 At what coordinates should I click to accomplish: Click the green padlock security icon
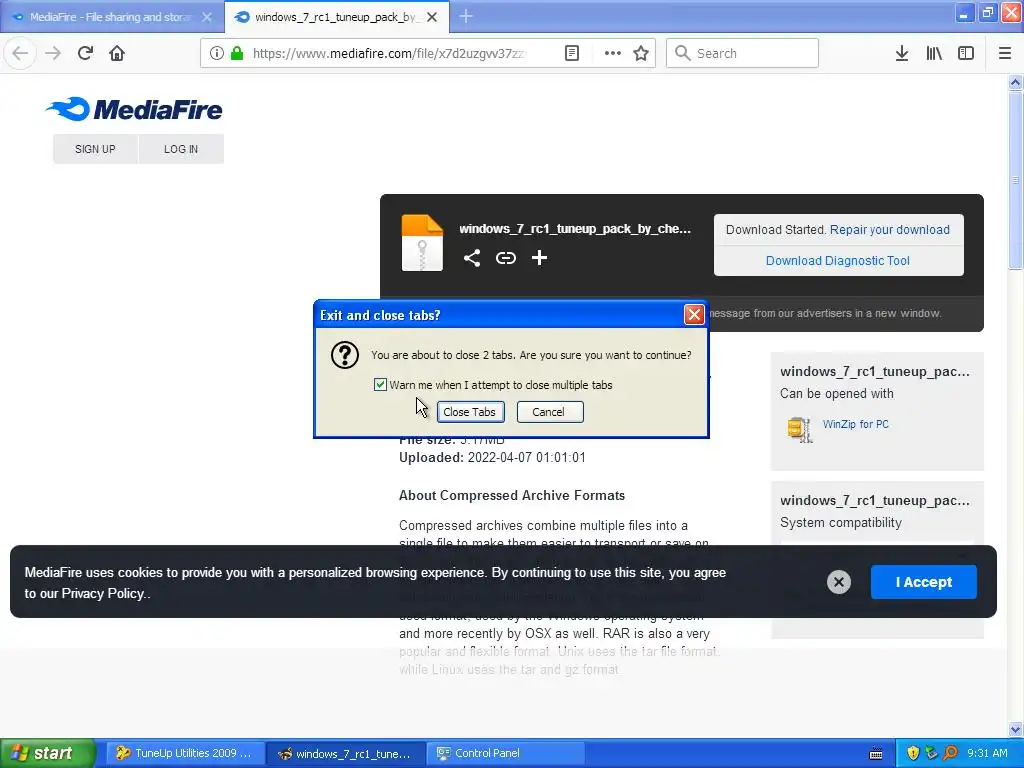(237, 54)
